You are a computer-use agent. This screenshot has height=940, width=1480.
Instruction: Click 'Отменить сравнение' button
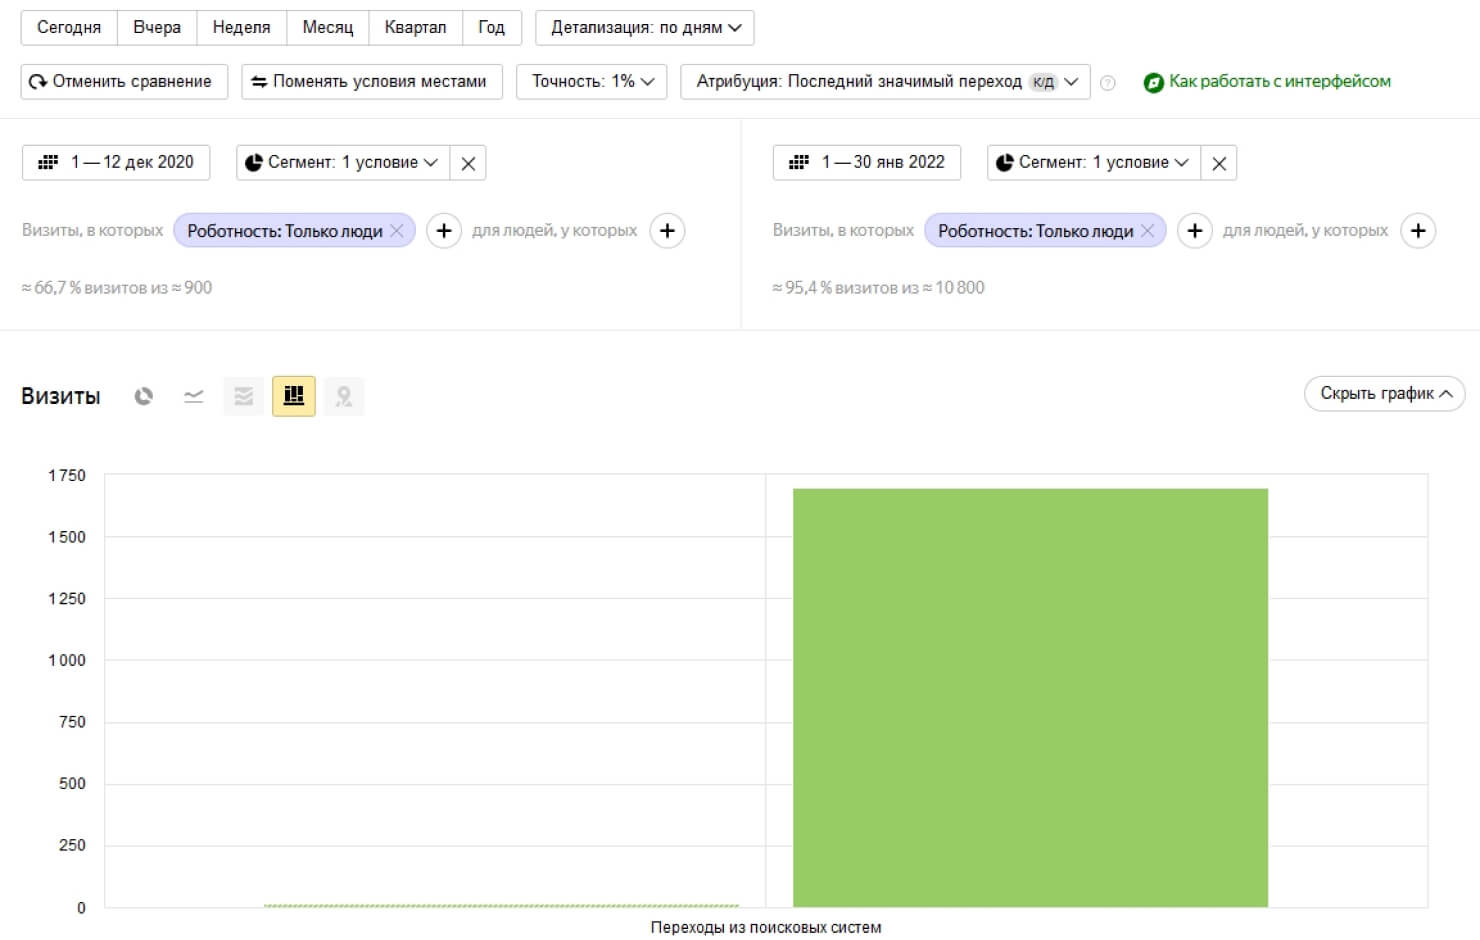tap(124, 82)
